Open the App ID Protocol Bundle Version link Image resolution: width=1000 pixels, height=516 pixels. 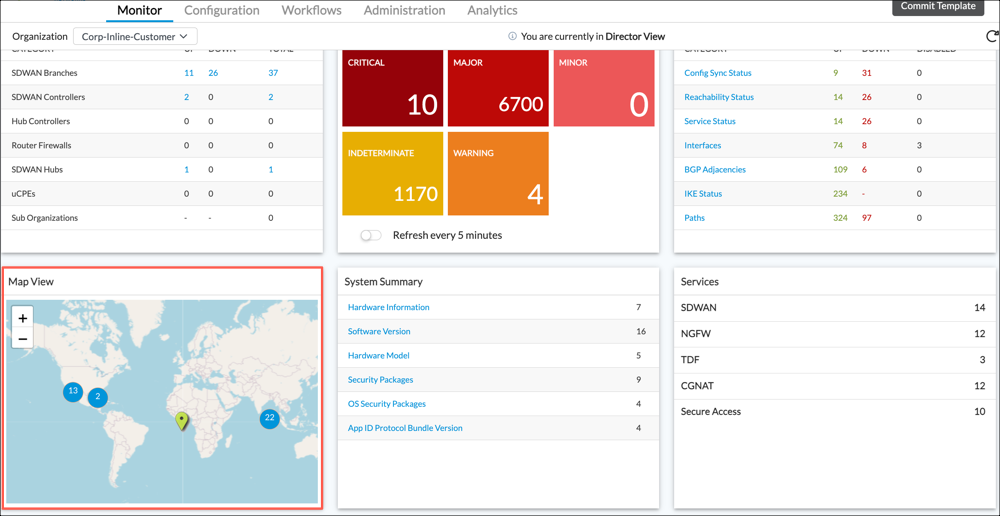[x=405, y=428]
